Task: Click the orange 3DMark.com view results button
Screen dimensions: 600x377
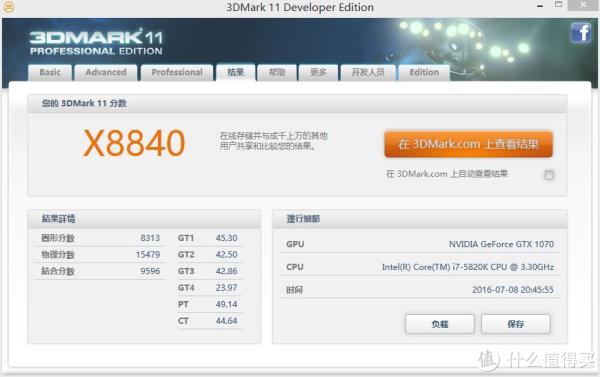Action: (468, 144)
